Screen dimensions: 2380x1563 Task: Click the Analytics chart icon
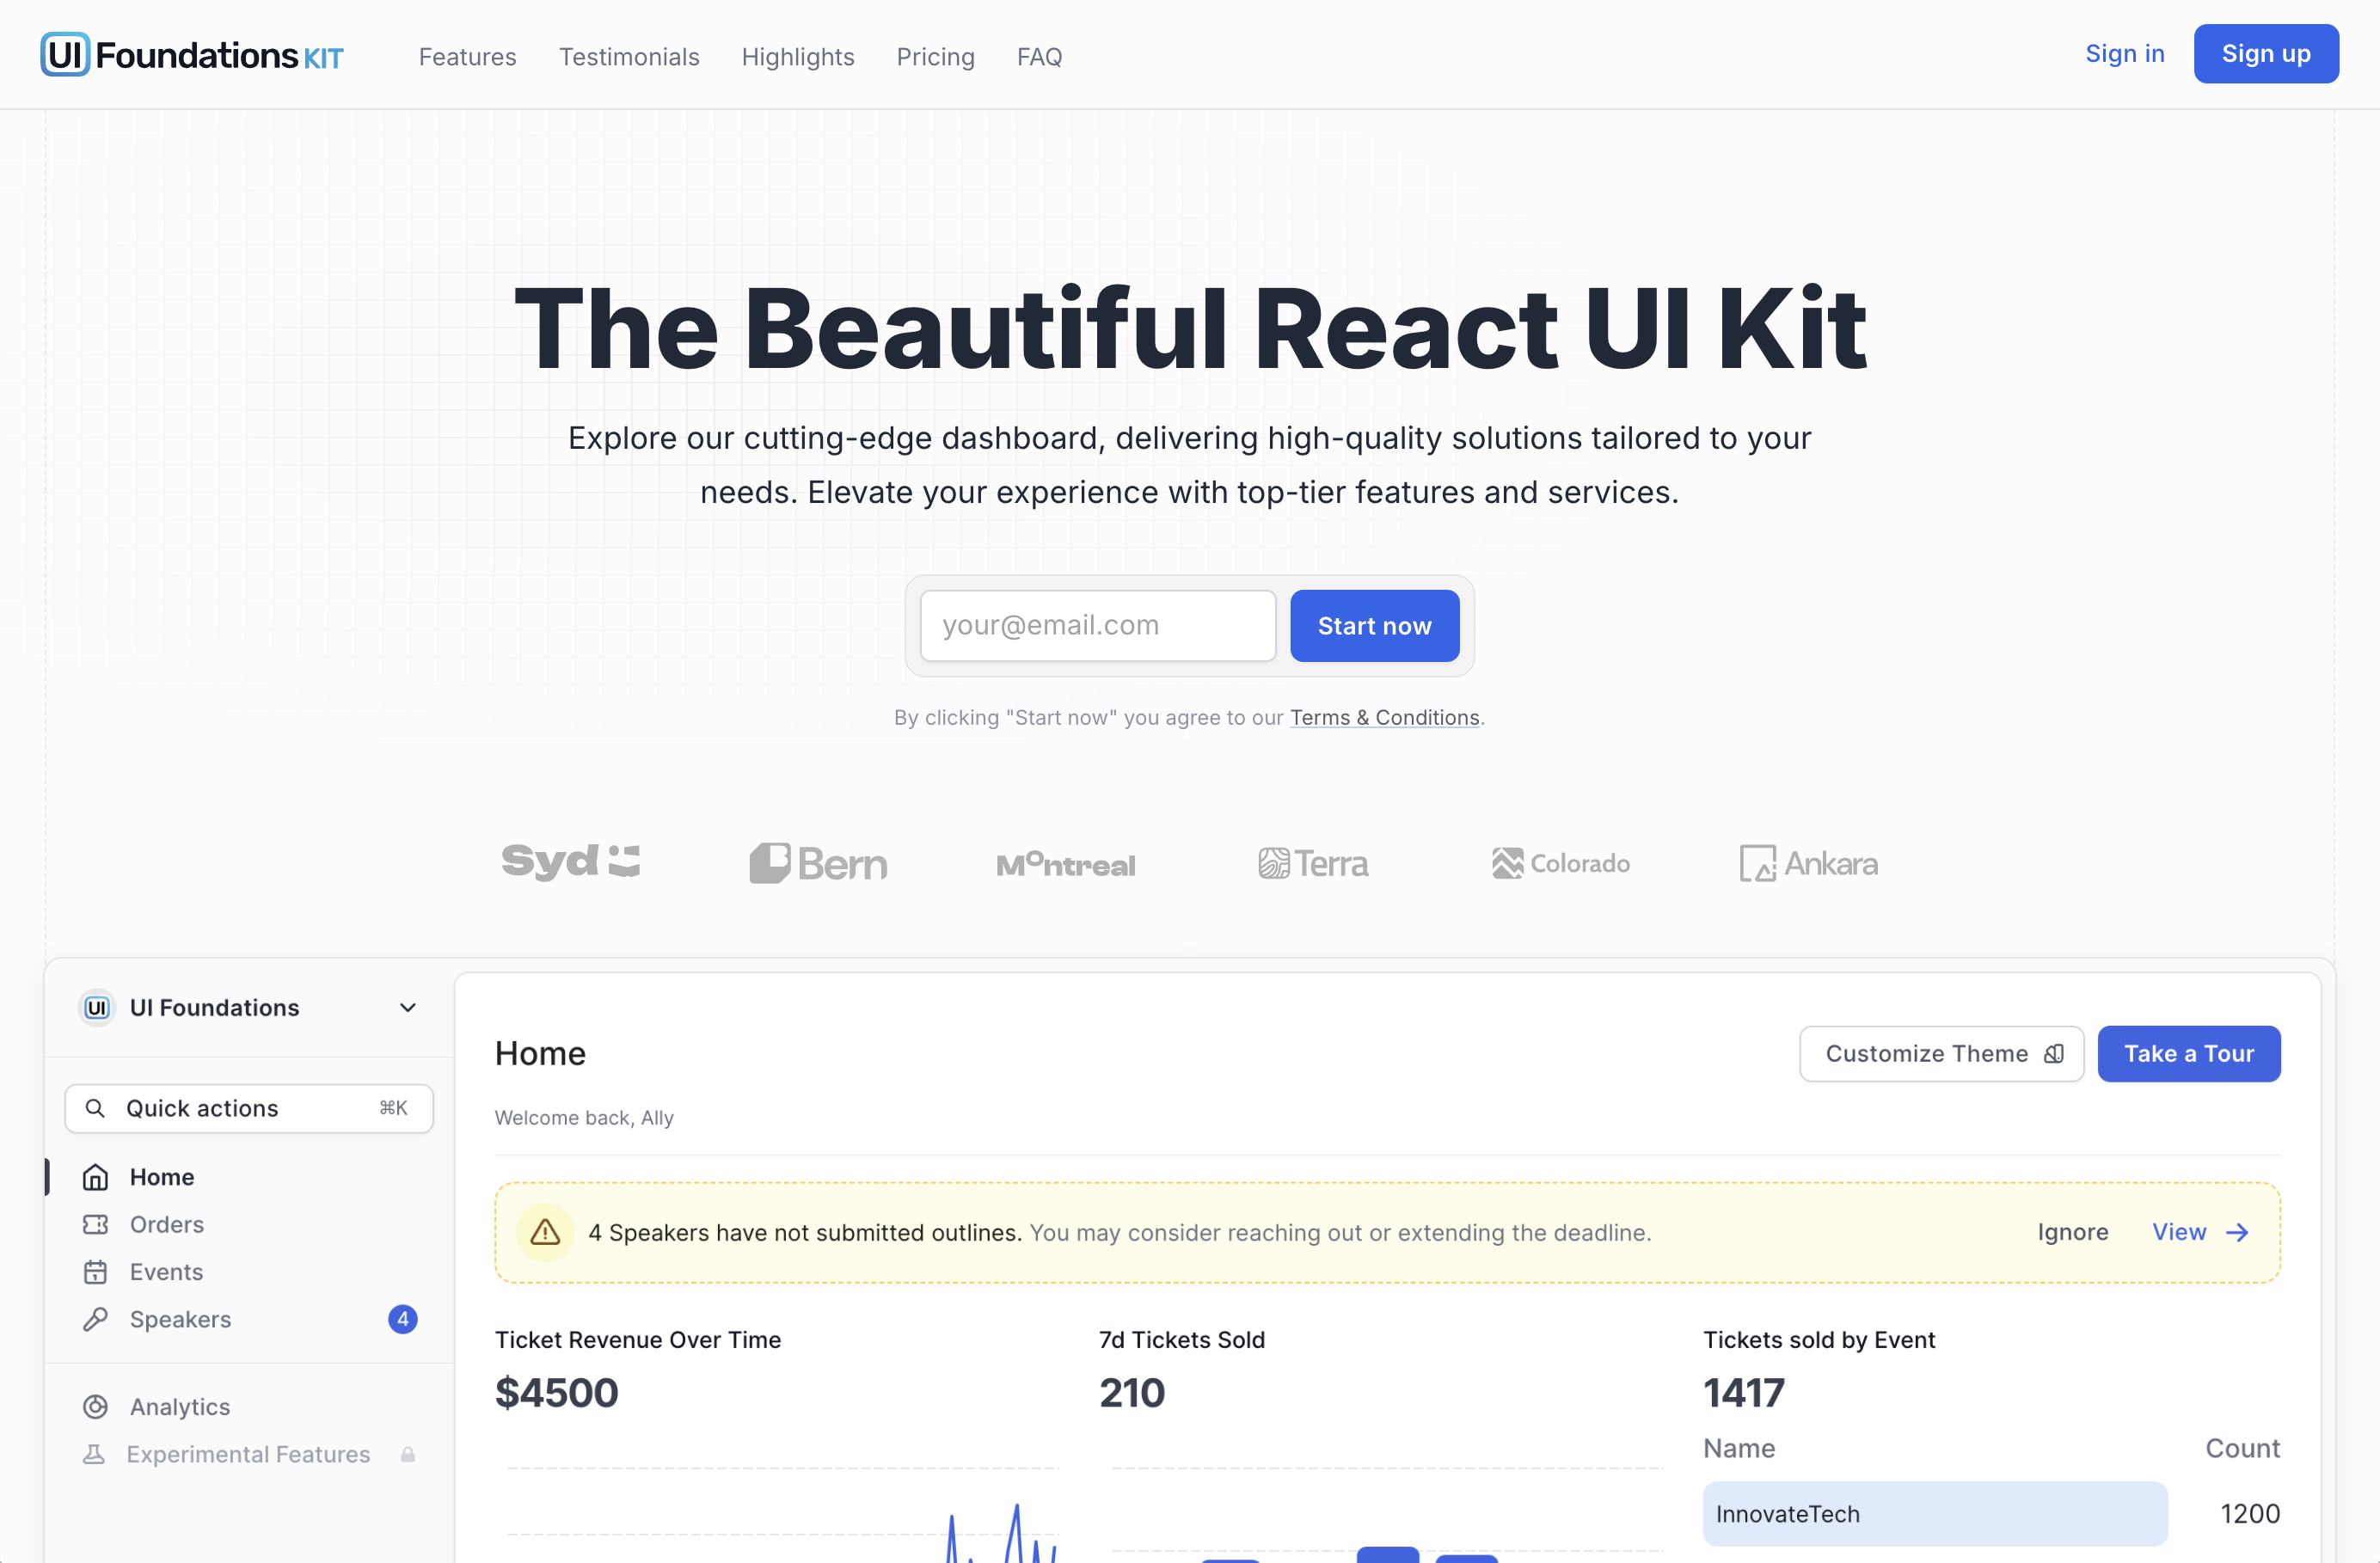click(x=95, y=1407)
